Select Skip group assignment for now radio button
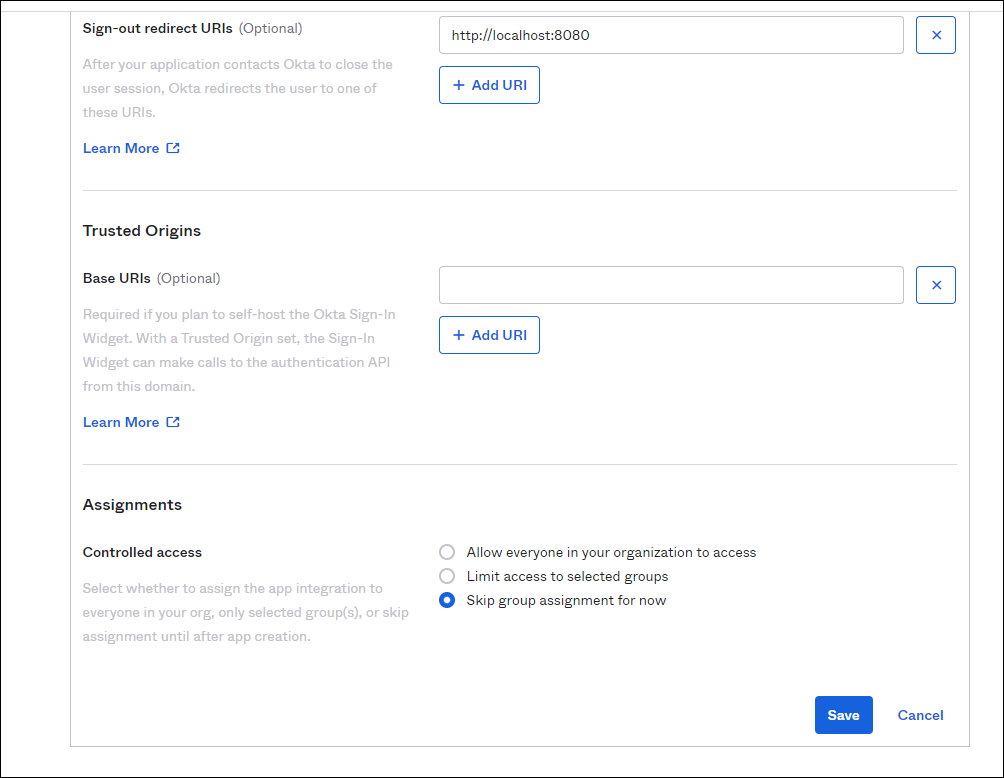Image resolution: width=1004 pixels, height=778 pixels. [447, 600]
